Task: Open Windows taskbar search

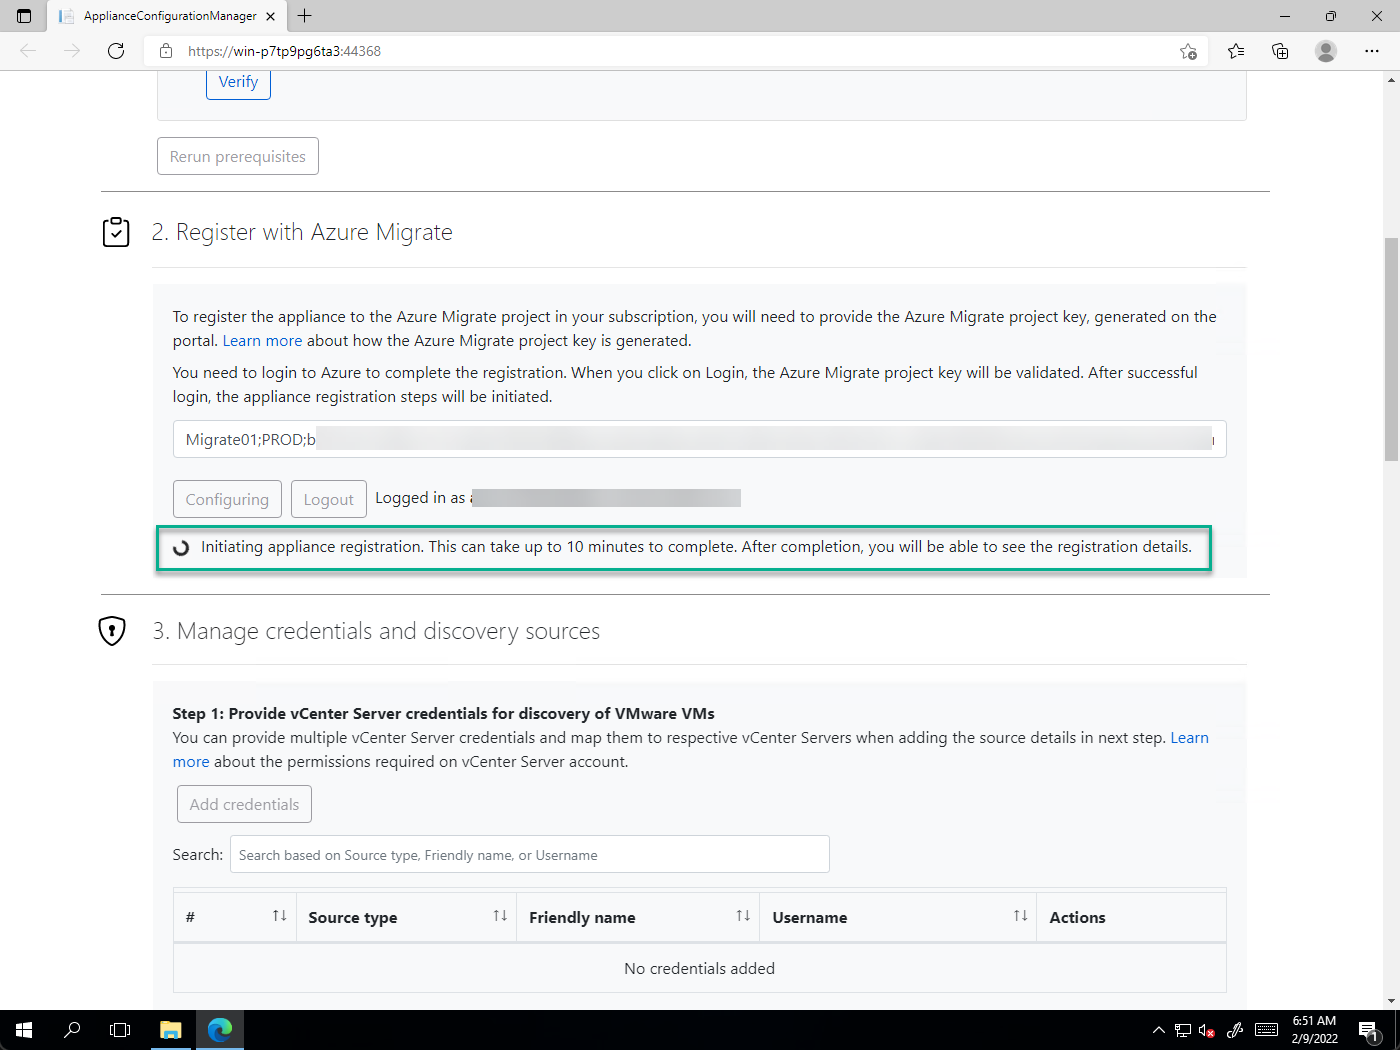Action: 72,1030
